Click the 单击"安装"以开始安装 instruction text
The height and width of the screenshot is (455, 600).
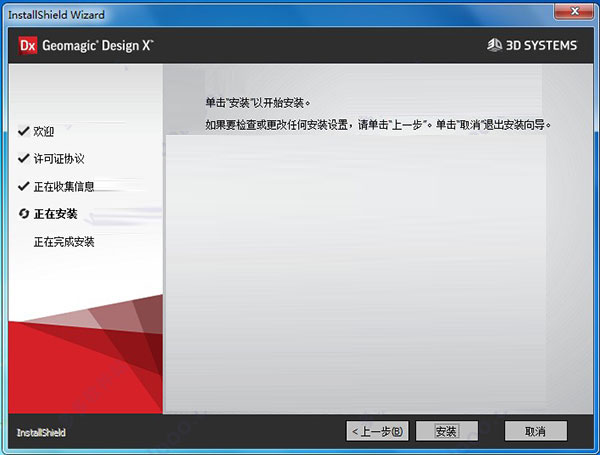(x=258, y=103)
